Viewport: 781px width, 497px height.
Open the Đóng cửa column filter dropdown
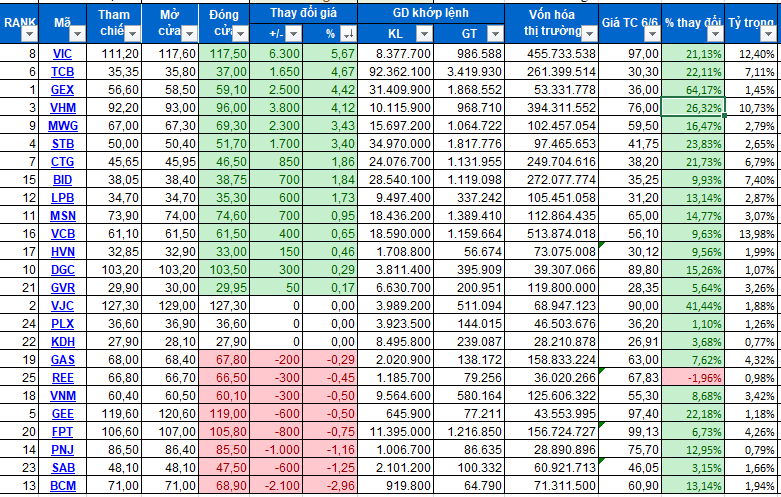[x=240, y=34]
